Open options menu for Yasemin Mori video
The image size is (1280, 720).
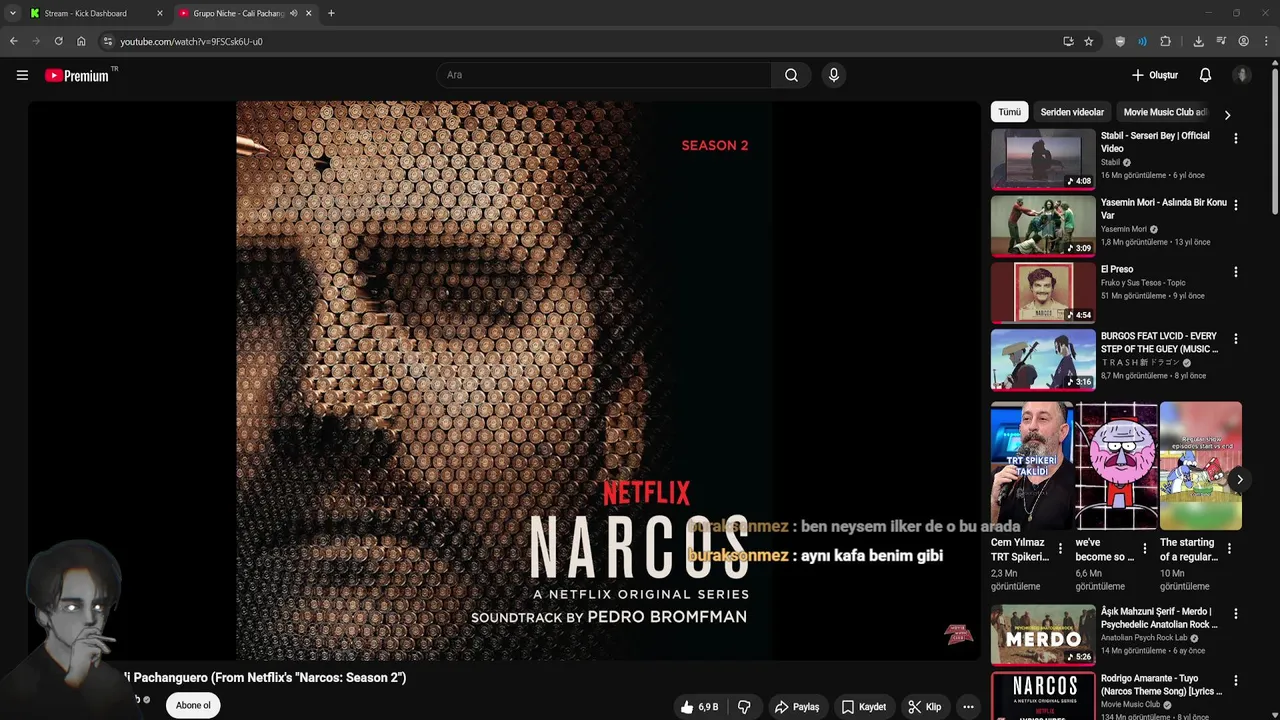pos(1235,205)
